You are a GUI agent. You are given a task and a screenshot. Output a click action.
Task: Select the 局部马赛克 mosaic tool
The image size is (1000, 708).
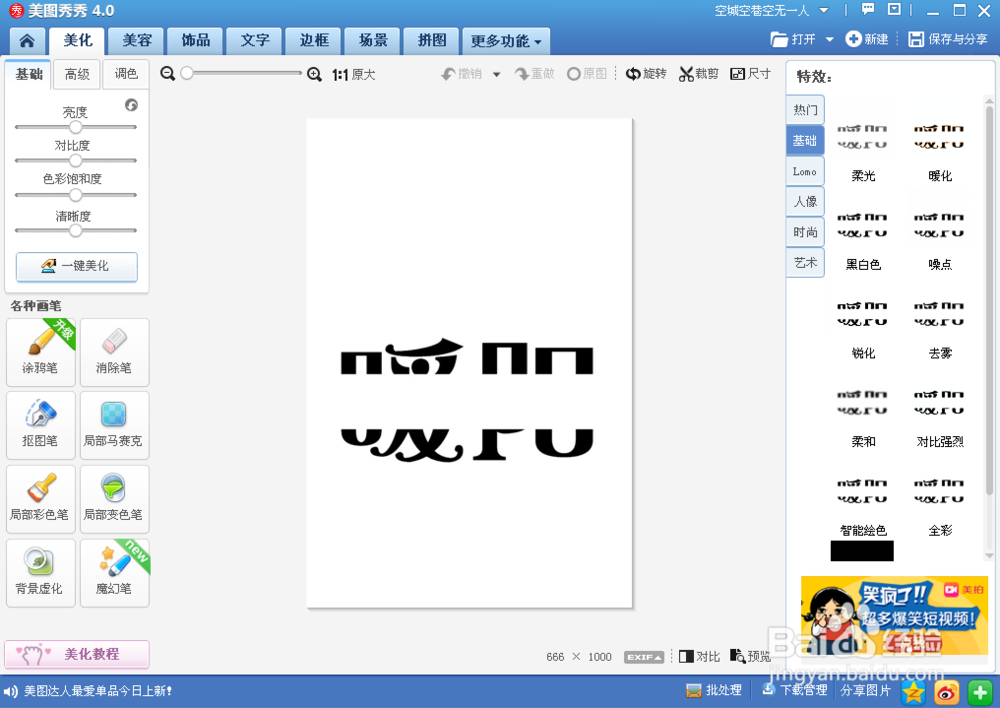[x=115, y=425]
